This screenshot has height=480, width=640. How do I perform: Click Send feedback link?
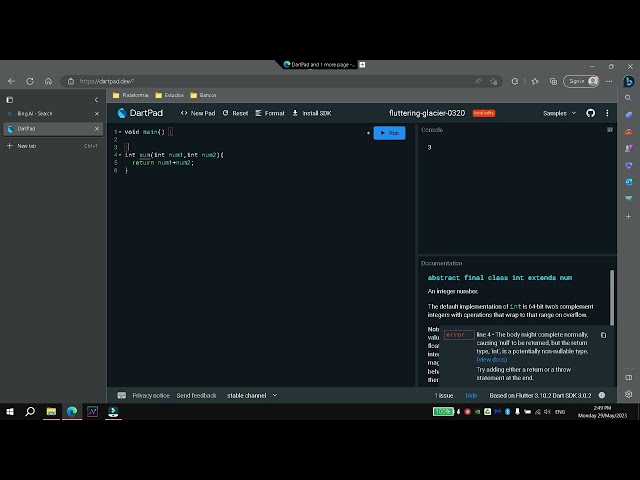[196, 395]
